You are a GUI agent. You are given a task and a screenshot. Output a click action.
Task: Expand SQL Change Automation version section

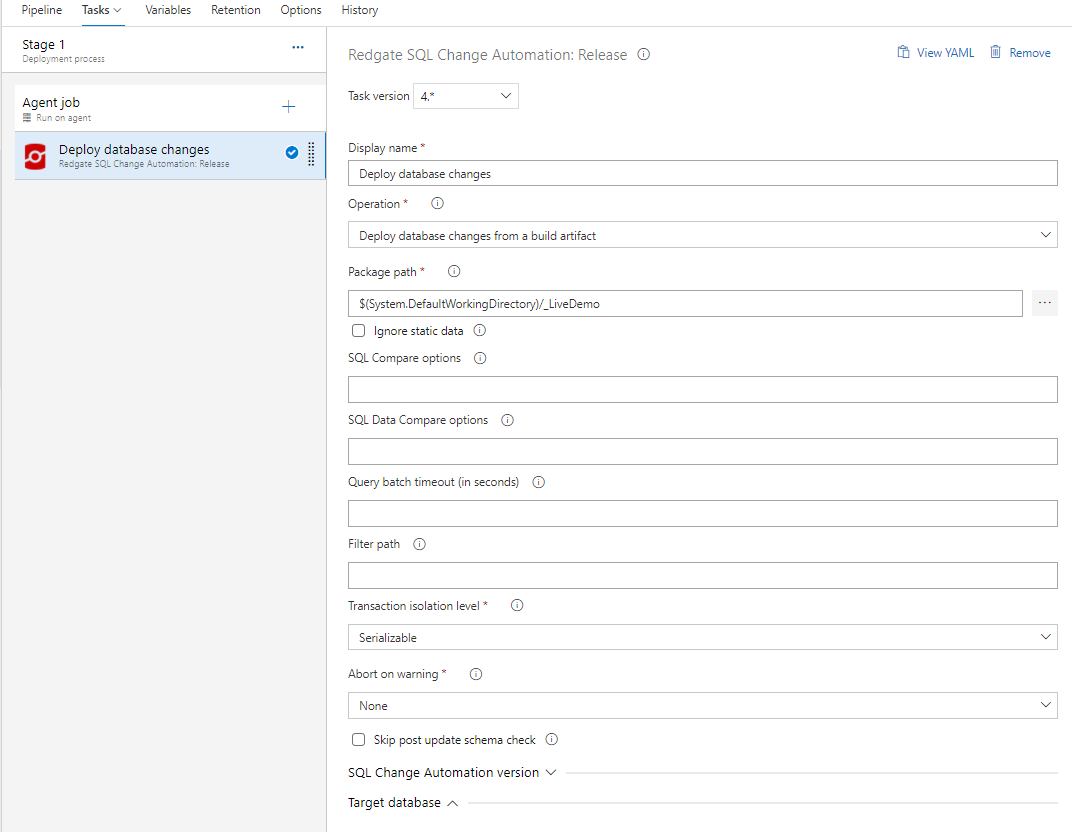pyautogui.click(x=452, y=773)
